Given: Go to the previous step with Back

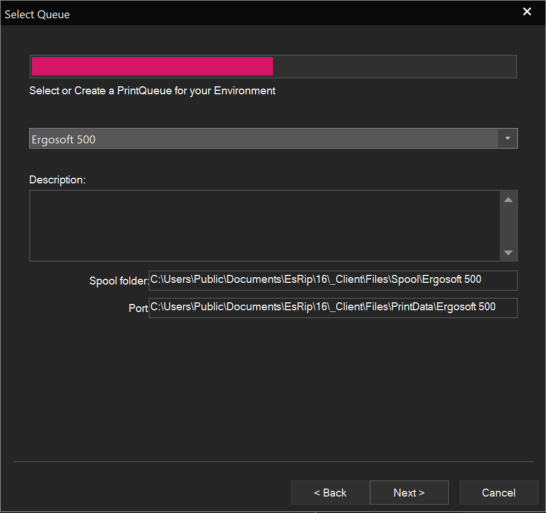Looking at the screenshot, I should (x=330, y=493).
